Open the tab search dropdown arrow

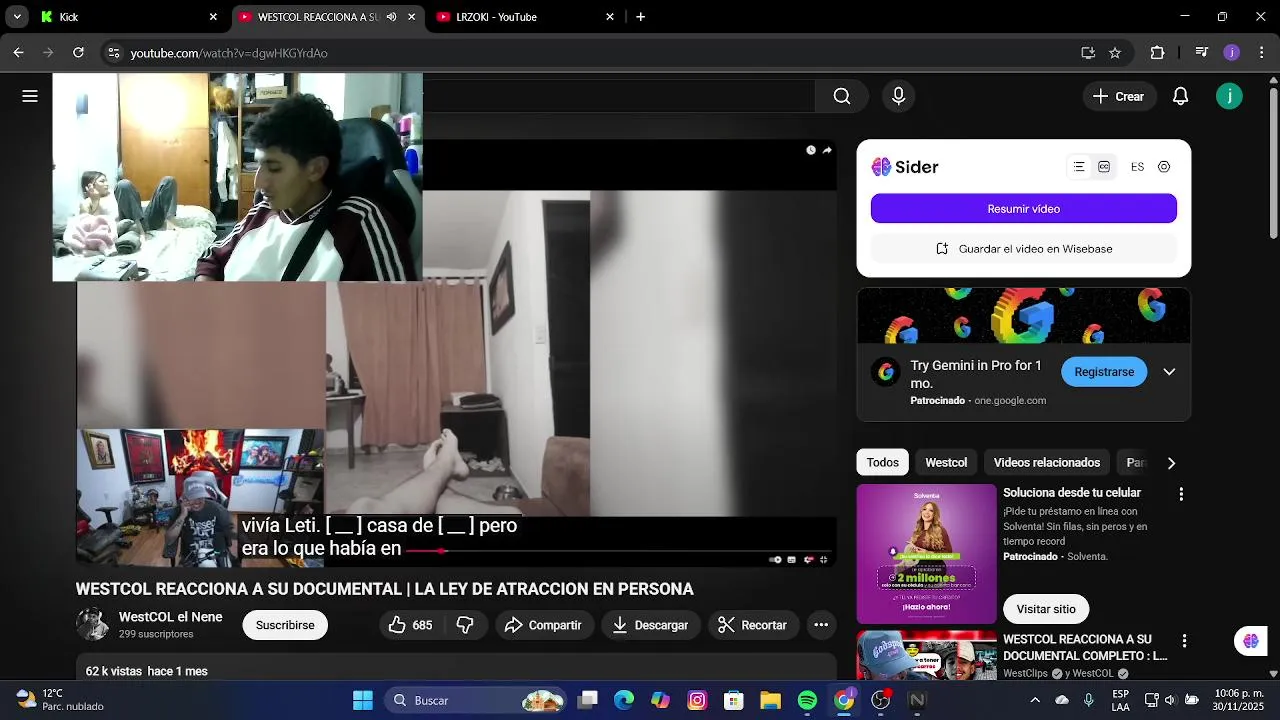(16, 17)
